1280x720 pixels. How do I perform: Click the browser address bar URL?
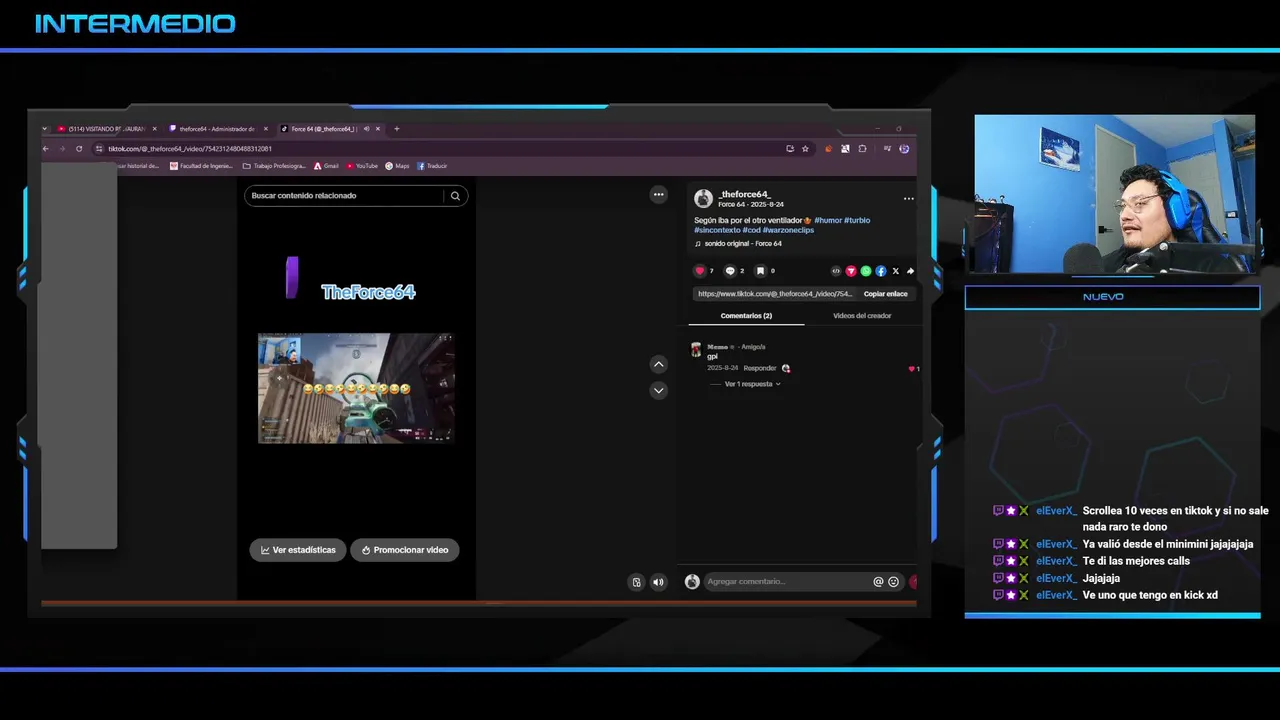click(x=190, y=149)
